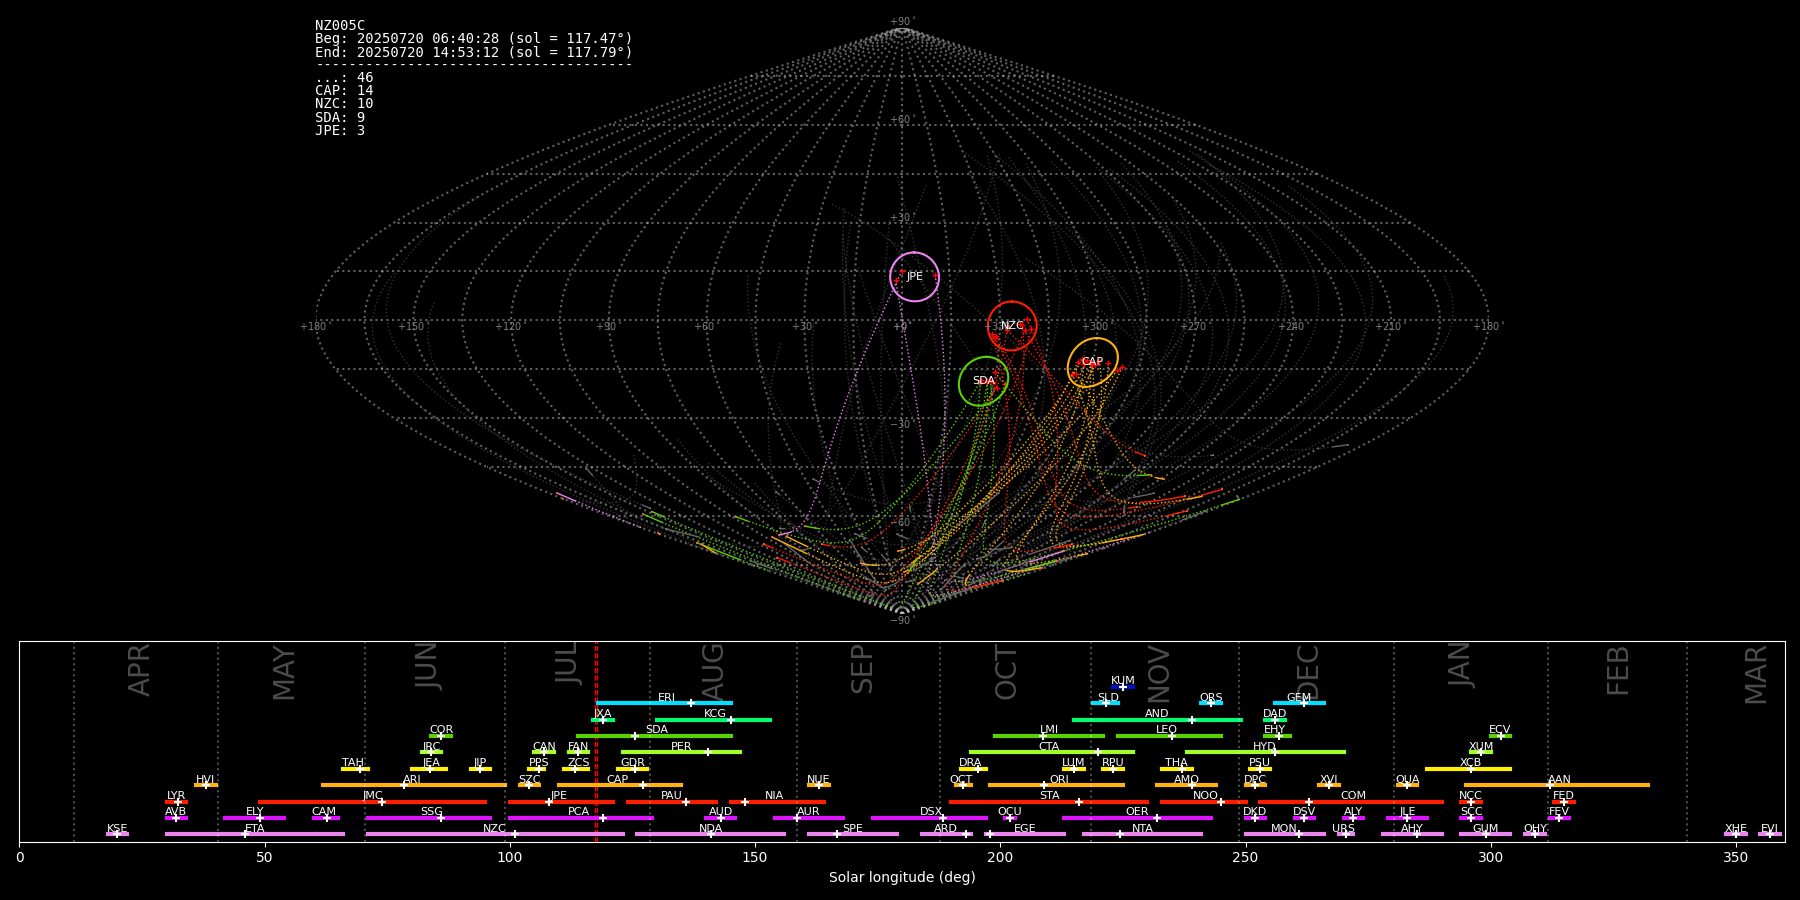Select the JPE shower label on timeline
1800x900 pixels.
coord(559,796)
